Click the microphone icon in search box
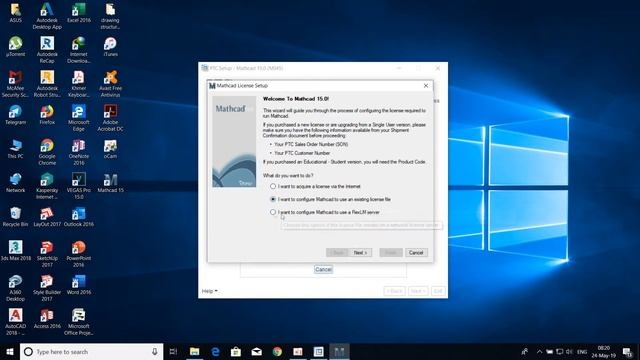Screen dimensions: 640x360 155,351
